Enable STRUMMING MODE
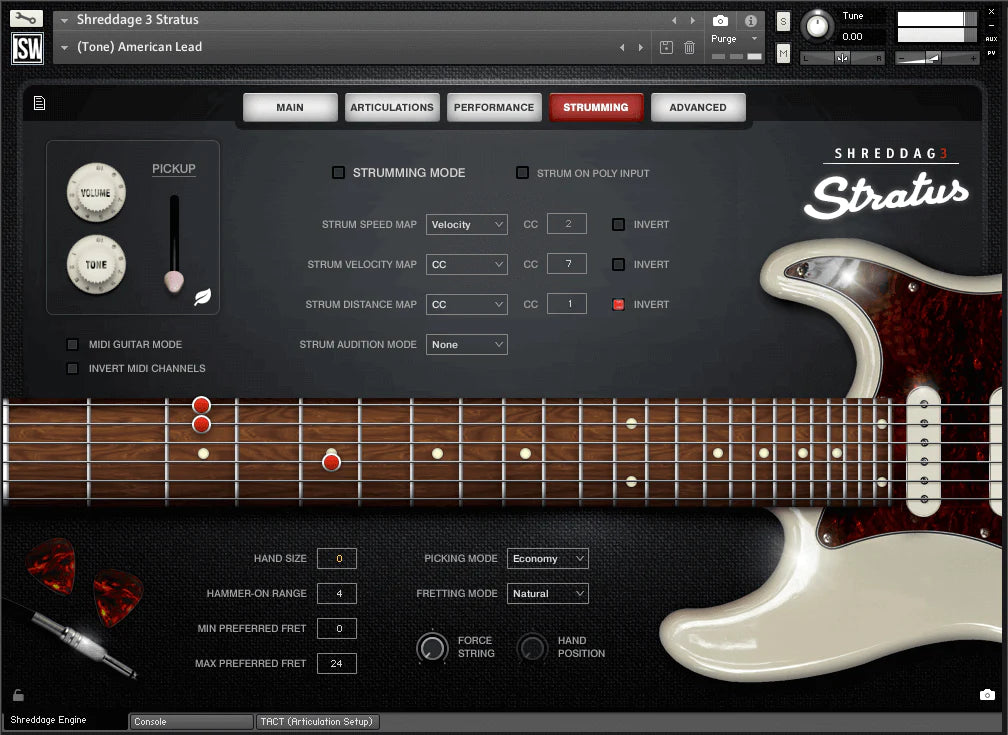The width and height of the screenshot is (1008, 735). tap(339, 172)
